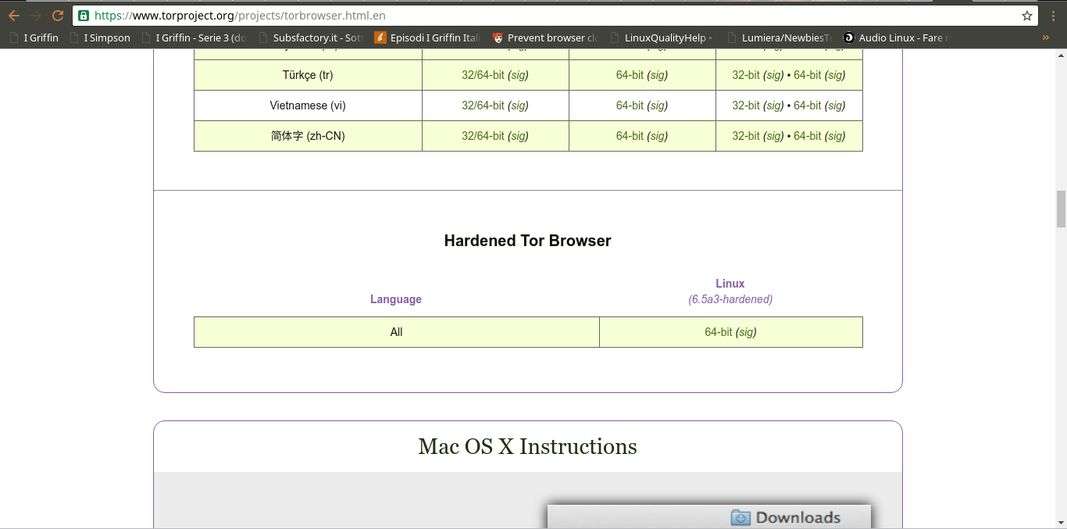
Task: Click 64-bit link following 32-bit in Türkçe row
Action: pos(807,75)
